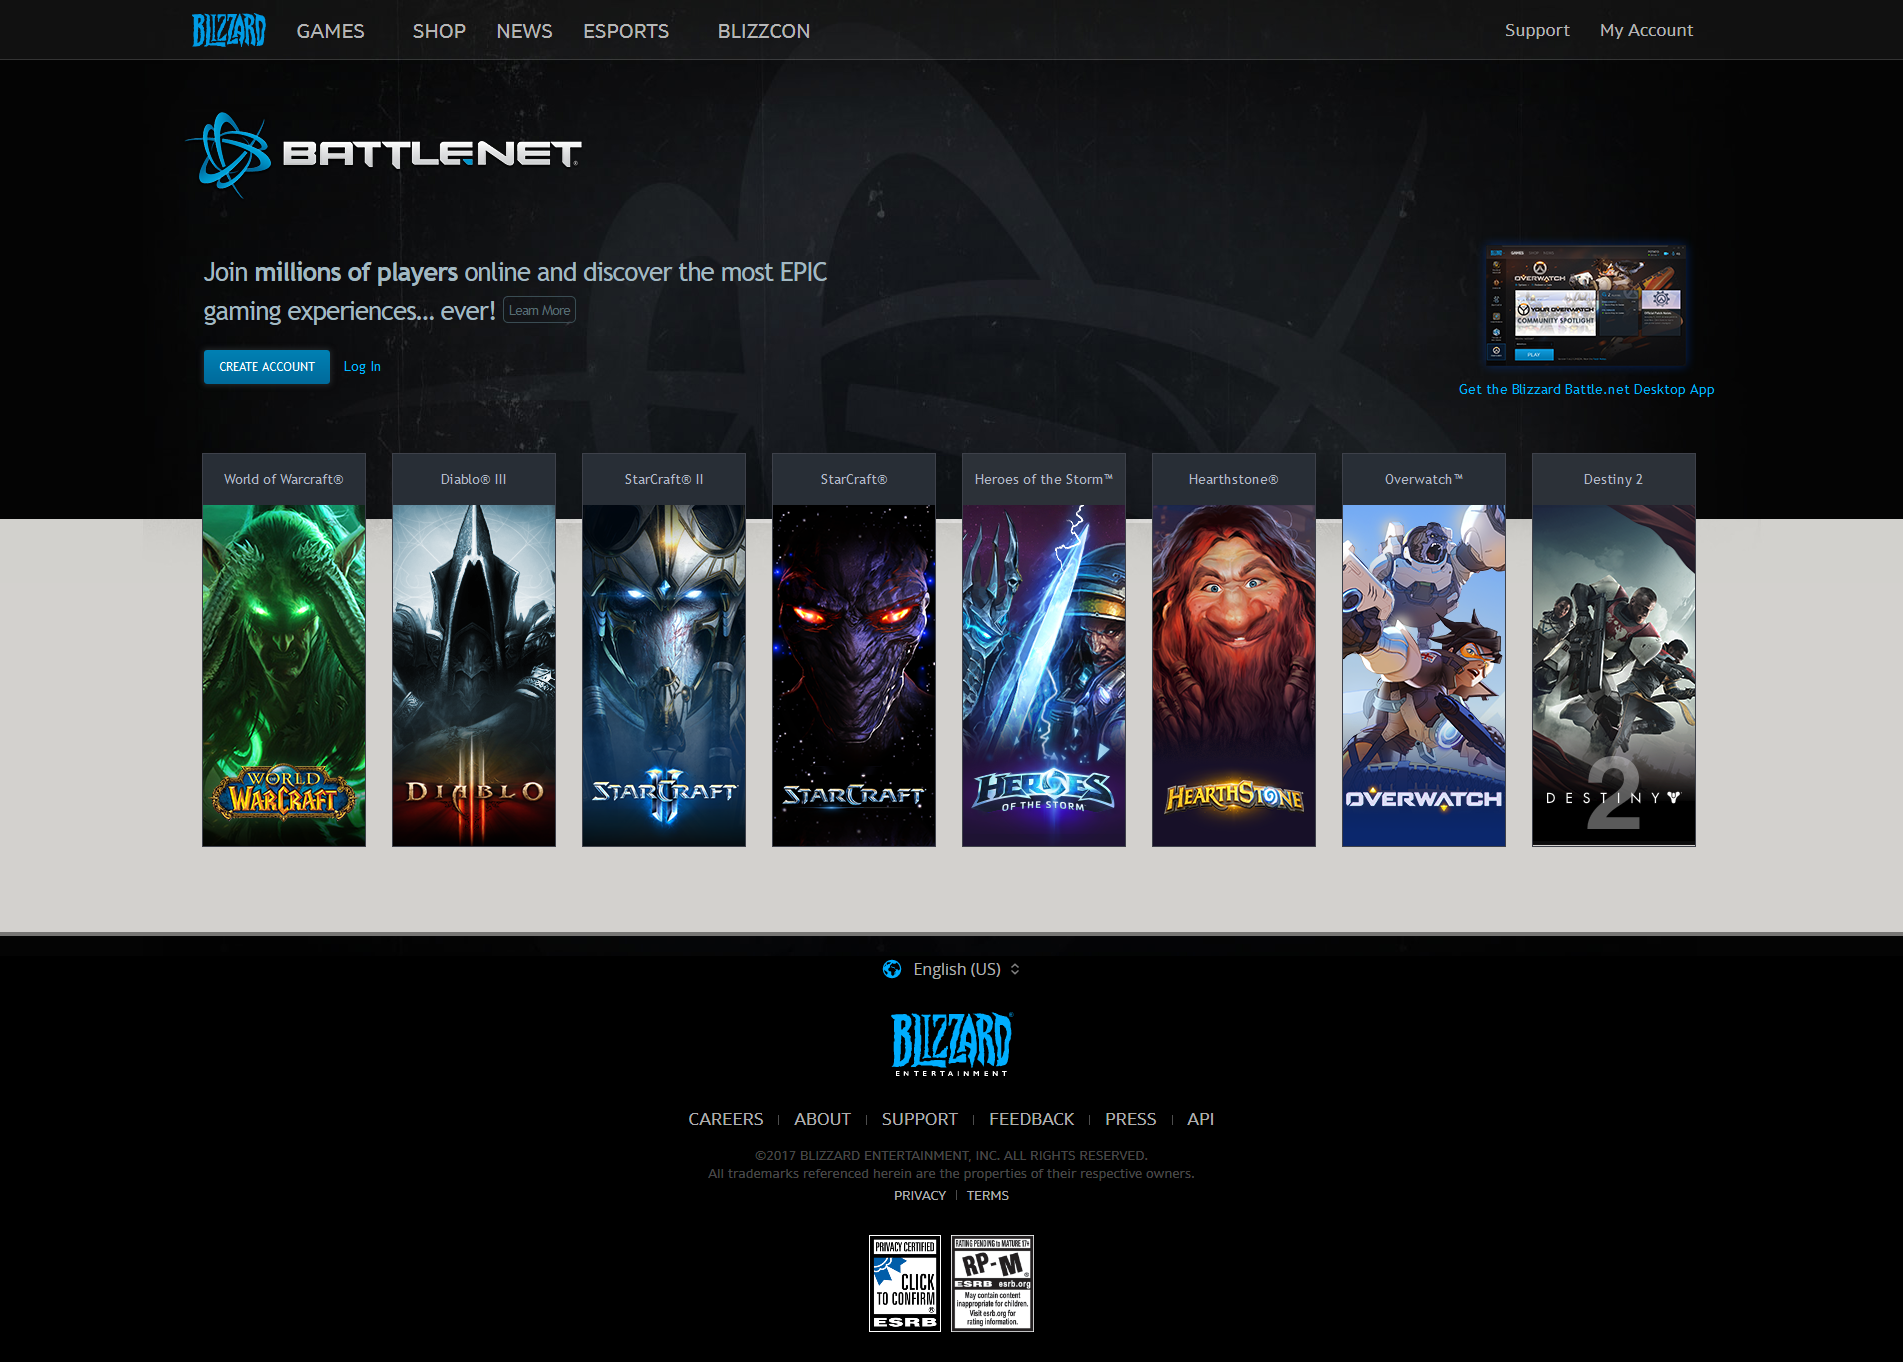Open the FEEDBACK footer link
The width and height of the screenshot is (1903, 1362).
pos(1032,1119)
